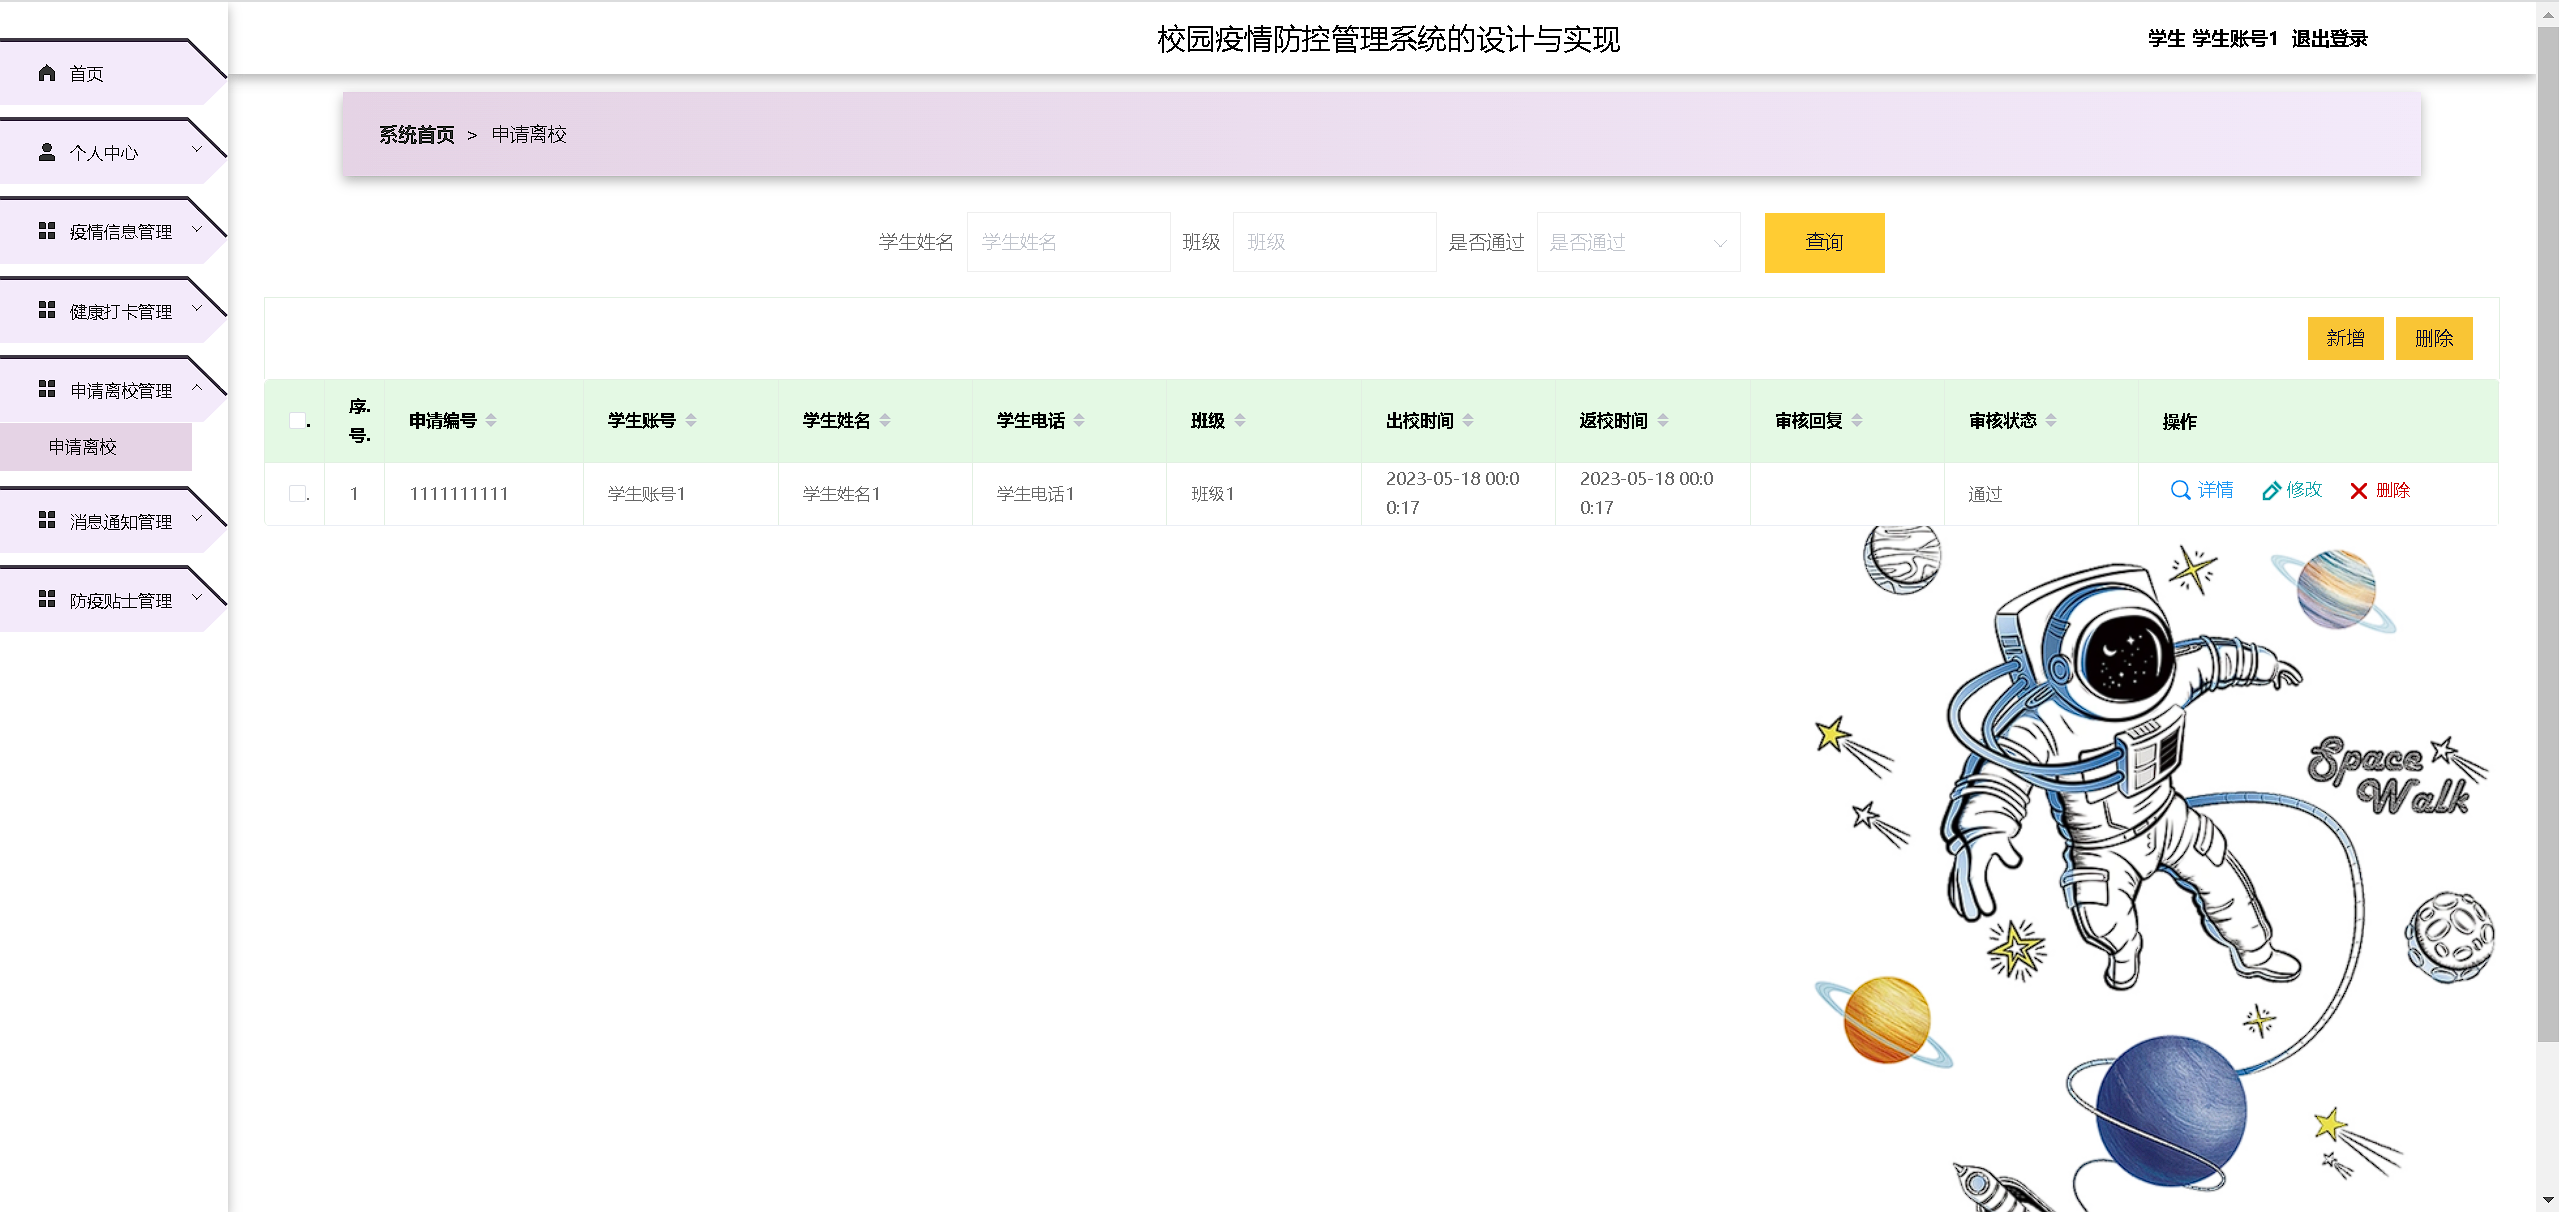Click the grid icon beside 疫情信息管理
This screenshot has width=2559, height=1212.
(46, 231)
